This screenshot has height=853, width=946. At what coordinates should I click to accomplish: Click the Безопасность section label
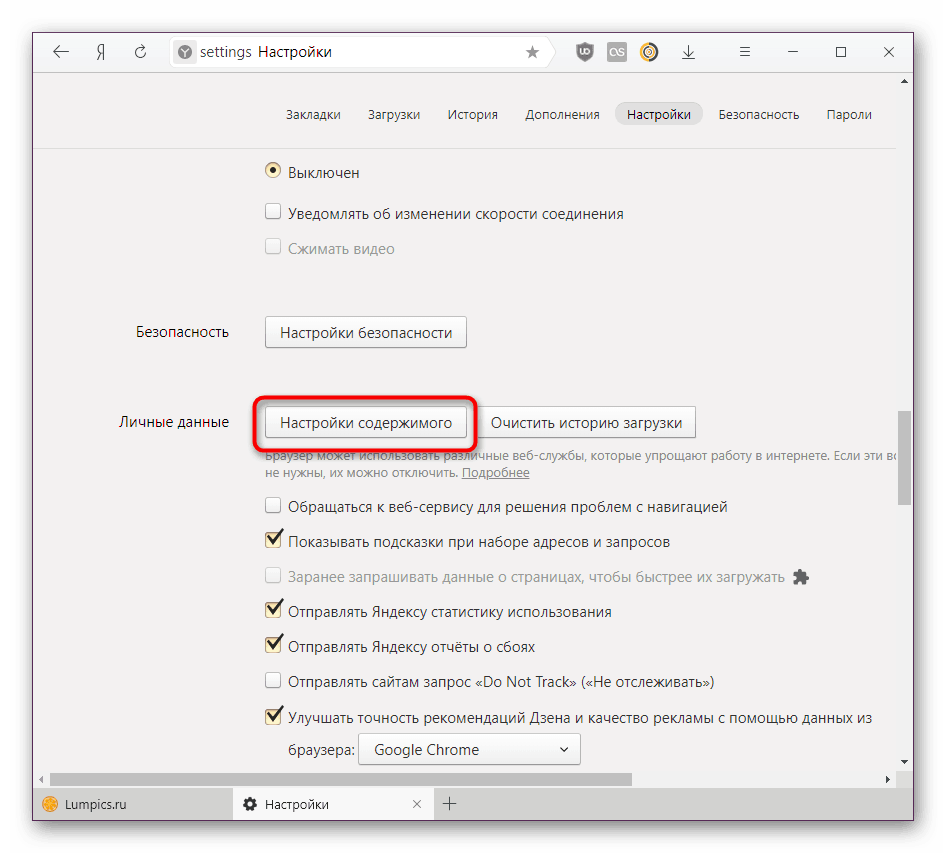pyautogui.click(x=182, y=332)
